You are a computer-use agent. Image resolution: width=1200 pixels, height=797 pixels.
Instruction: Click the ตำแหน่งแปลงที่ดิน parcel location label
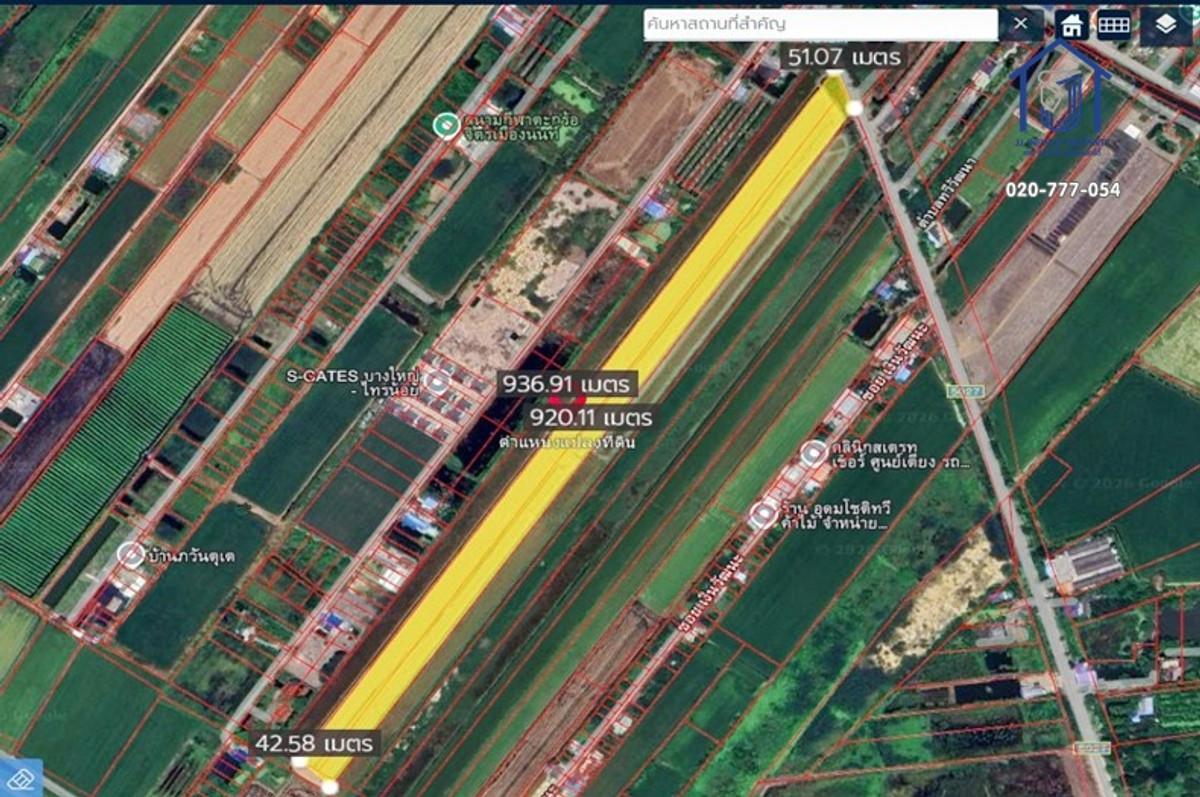pyautogui.click(x=567, y=441)
